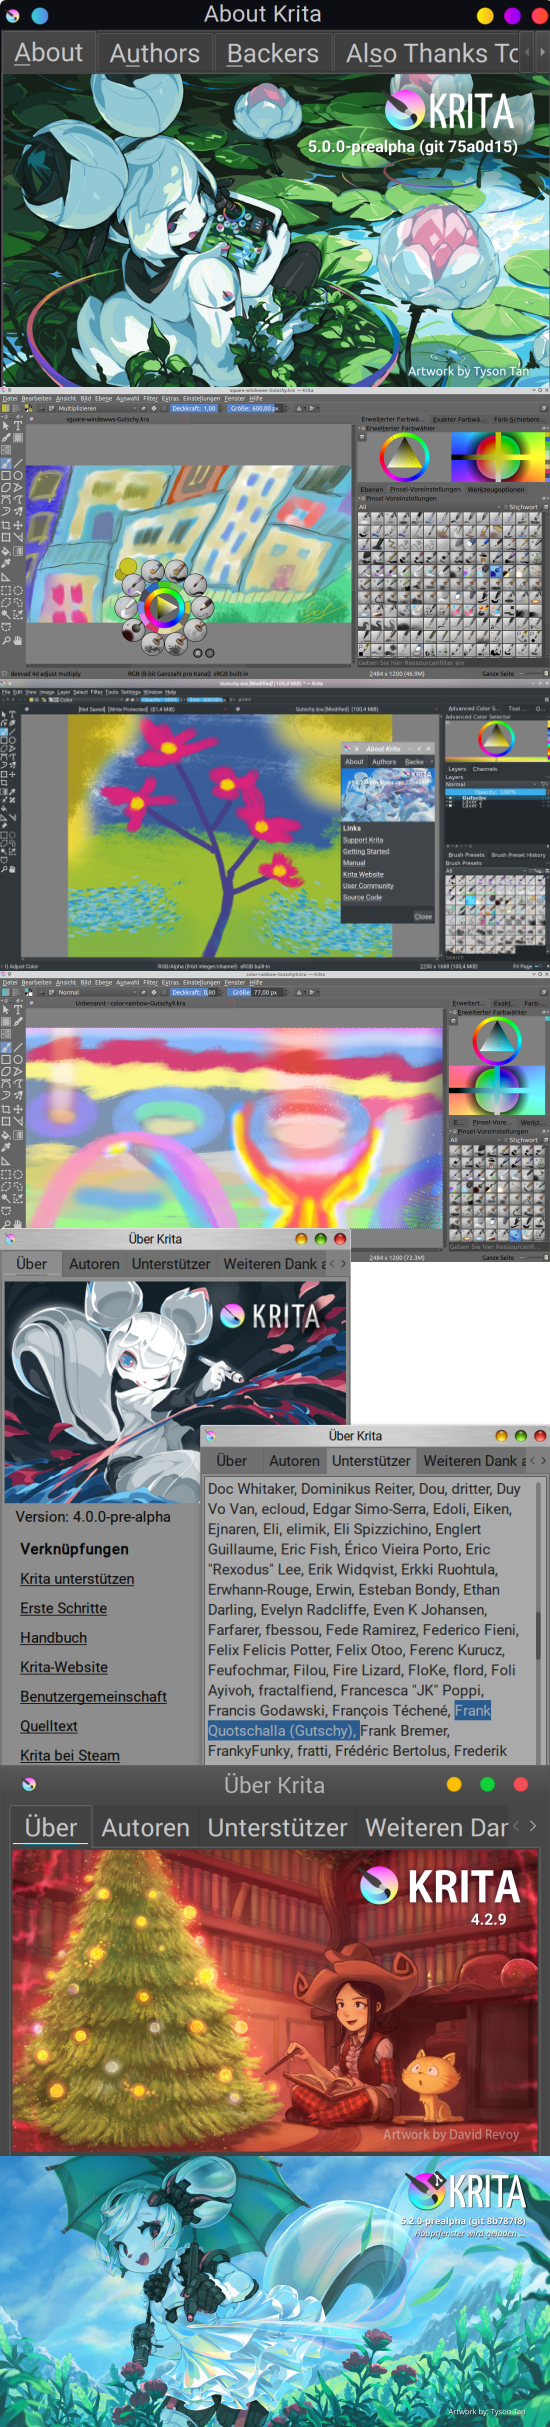550x2427 pixels.
Task: Open the Benutzergemeinschaft link
Action: 93,1697
